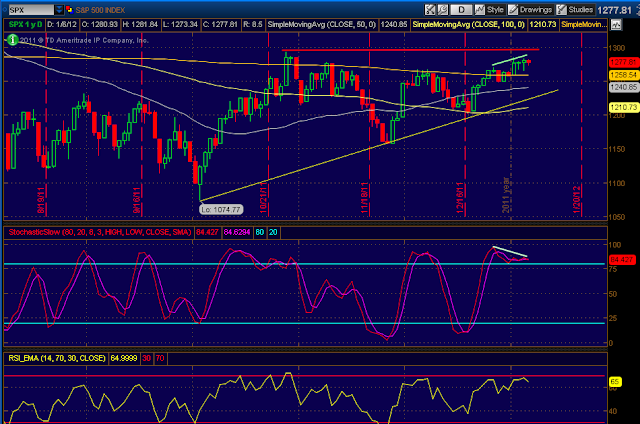Image resolution: width=640 pixels, height=424 pixels.
Task: Select SimpleMovingAvg (CLOSE, 100, 0) study label
Action: coord(469,24)
